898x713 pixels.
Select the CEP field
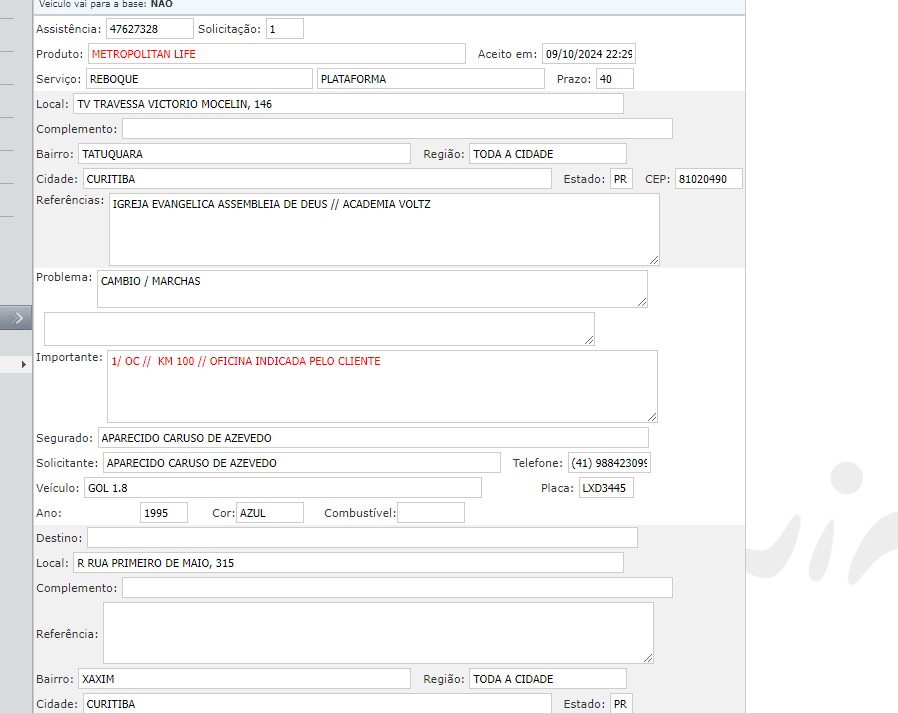(x=708, y=179)
